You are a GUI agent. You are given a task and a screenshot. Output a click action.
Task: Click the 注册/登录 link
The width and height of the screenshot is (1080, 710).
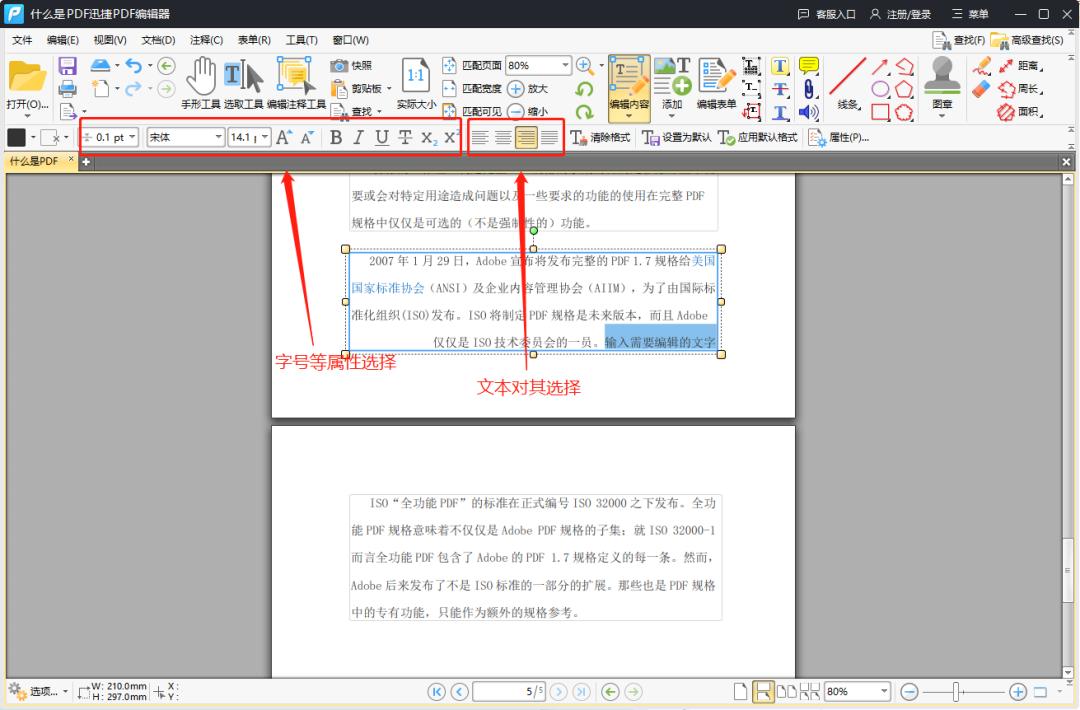[x=900, y=14]
